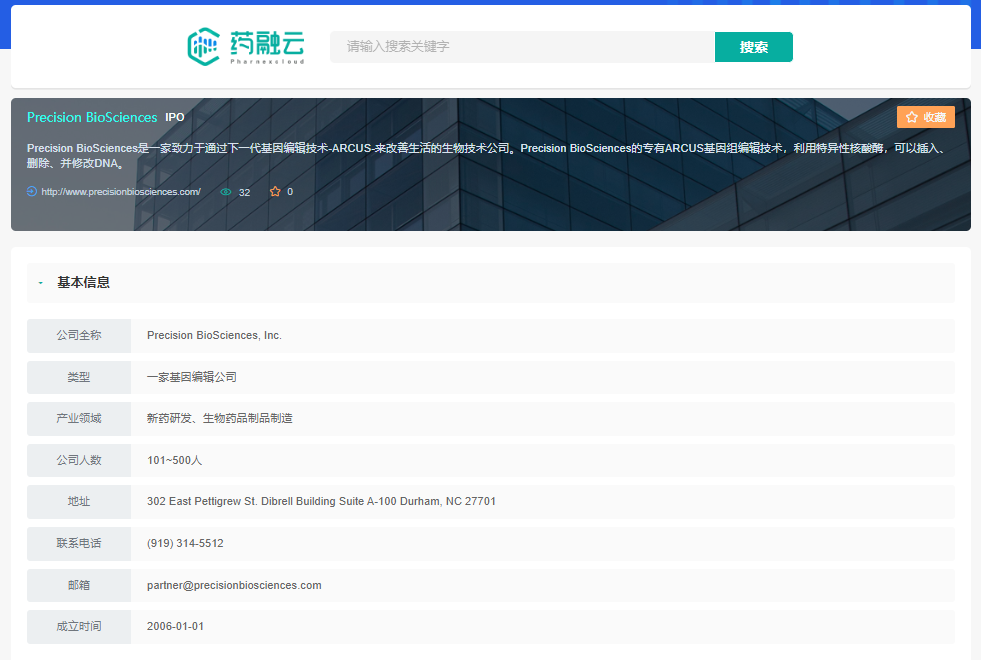This screenshot has height=660, width=981.
Task: Click the partner@precisionbiosciences.com email address
Action: pos(234,585)
